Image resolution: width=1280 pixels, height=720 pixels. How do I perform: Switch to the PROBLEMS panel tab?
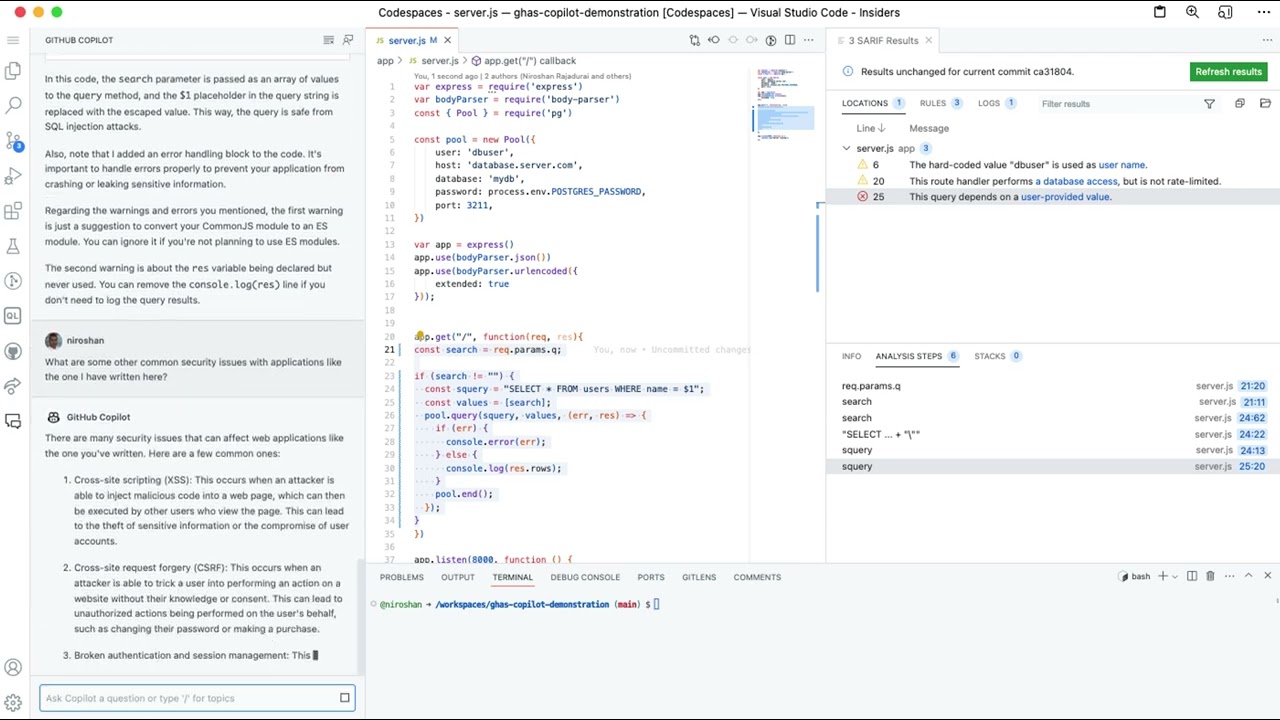401,577
